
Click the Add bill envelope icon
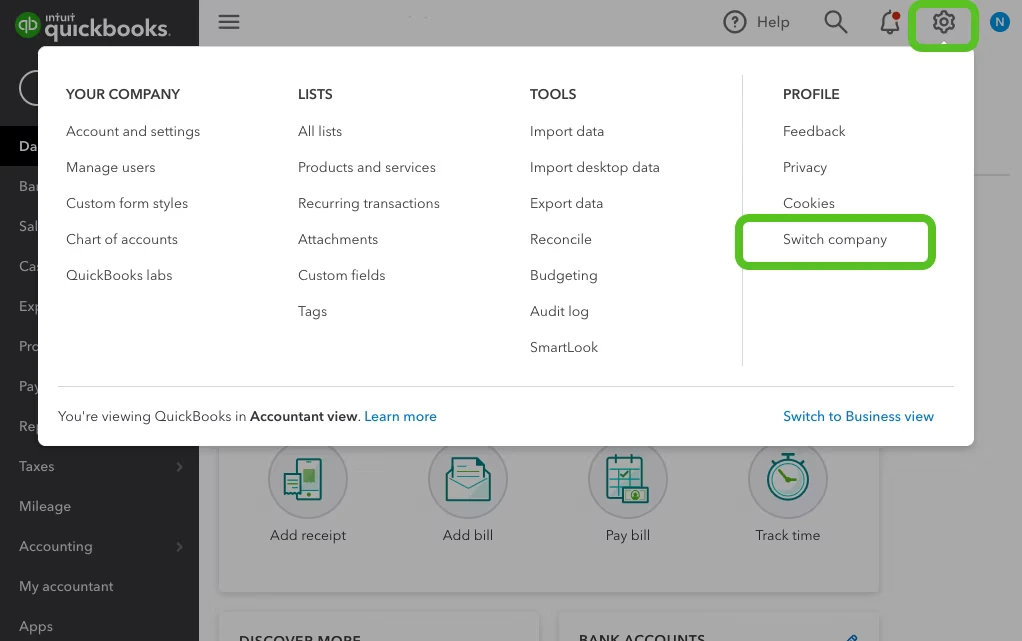(x=467, y=479)
